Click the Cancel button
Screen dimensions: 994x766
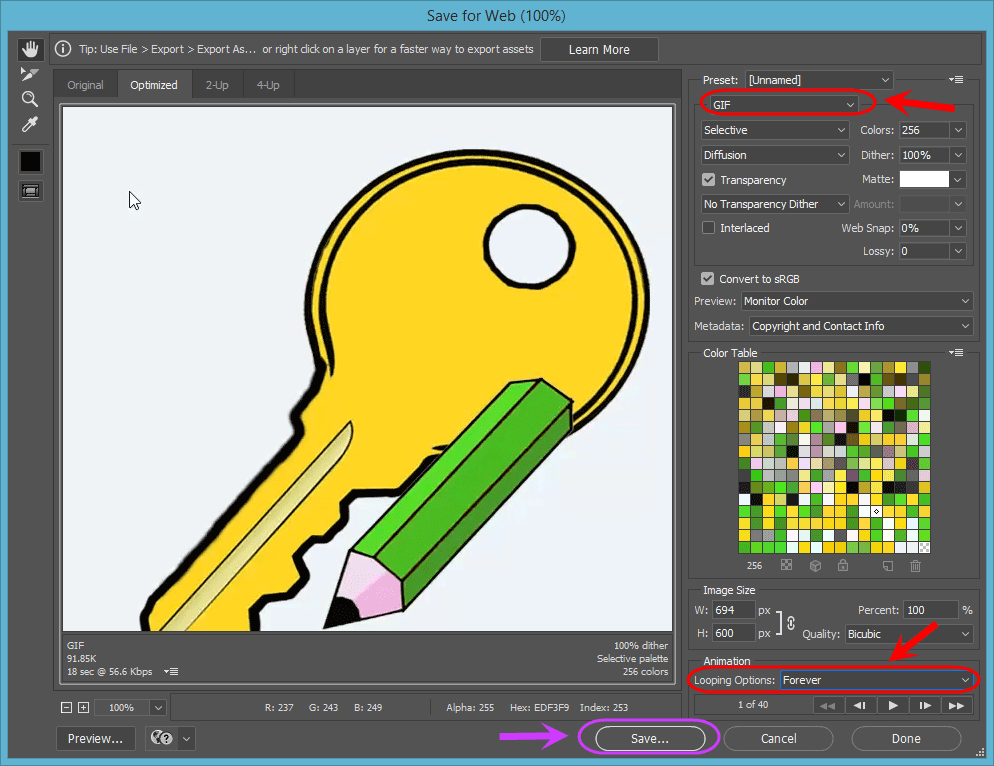[778, 738]
